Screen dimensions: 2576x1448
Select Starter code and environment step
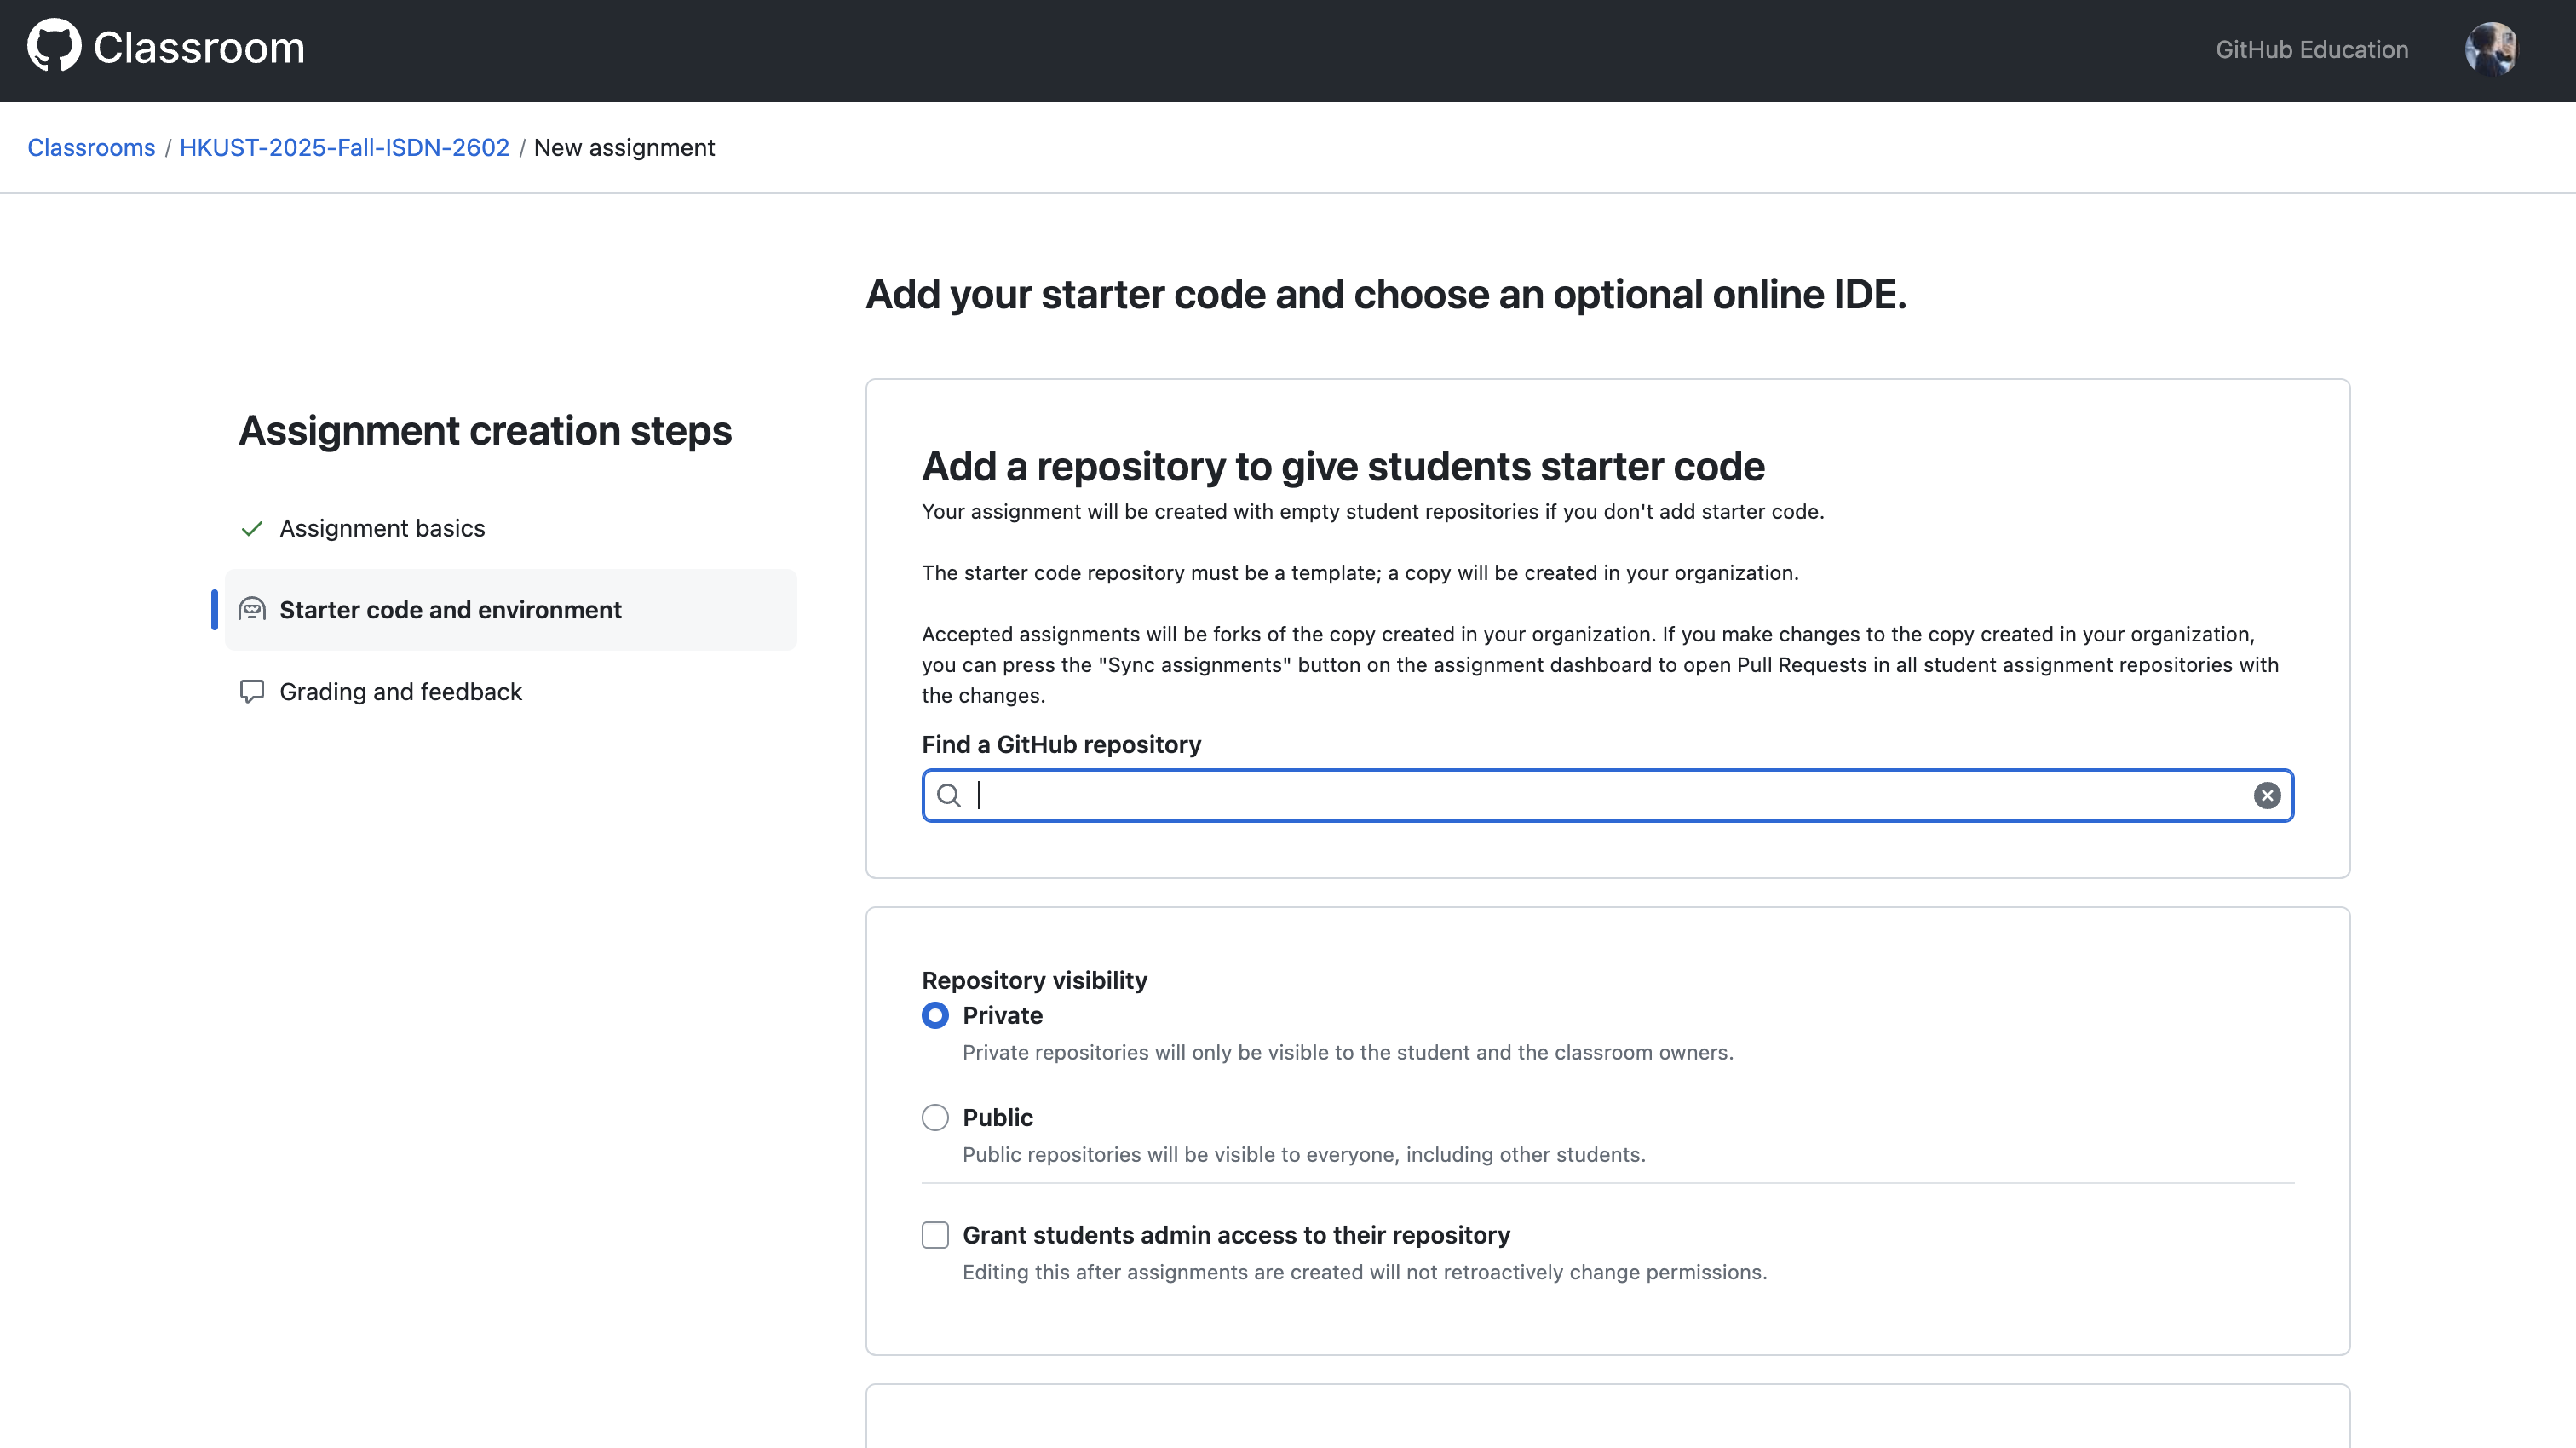450,610
